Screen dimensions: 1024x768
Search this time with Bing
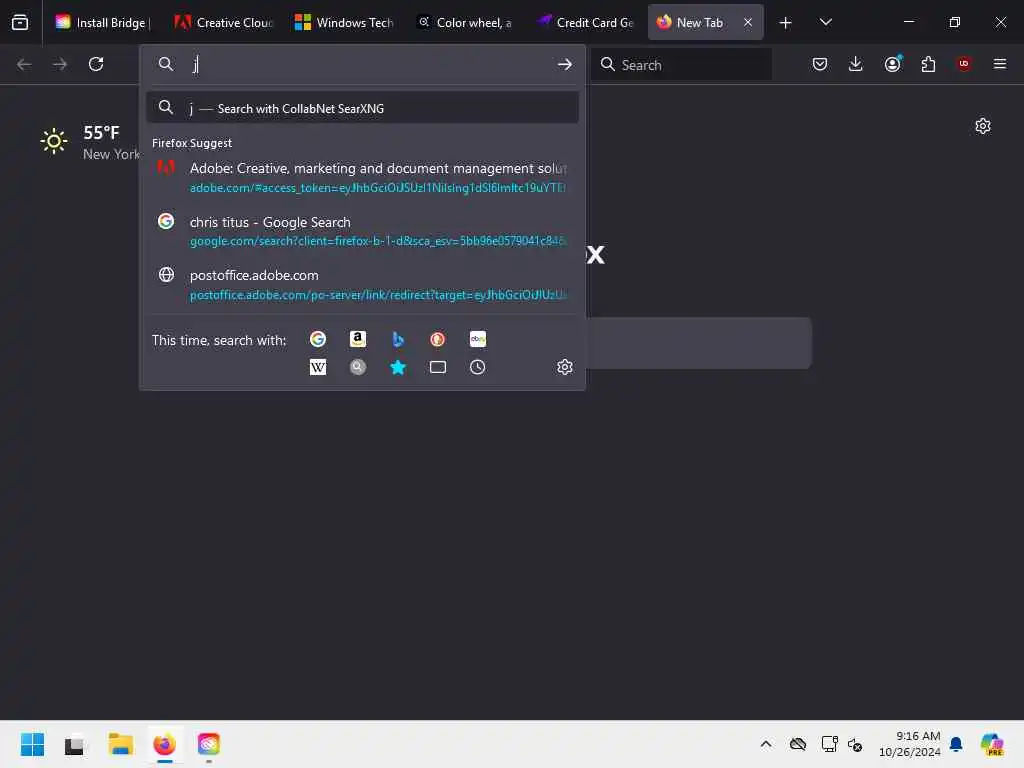tap(398, 339)
